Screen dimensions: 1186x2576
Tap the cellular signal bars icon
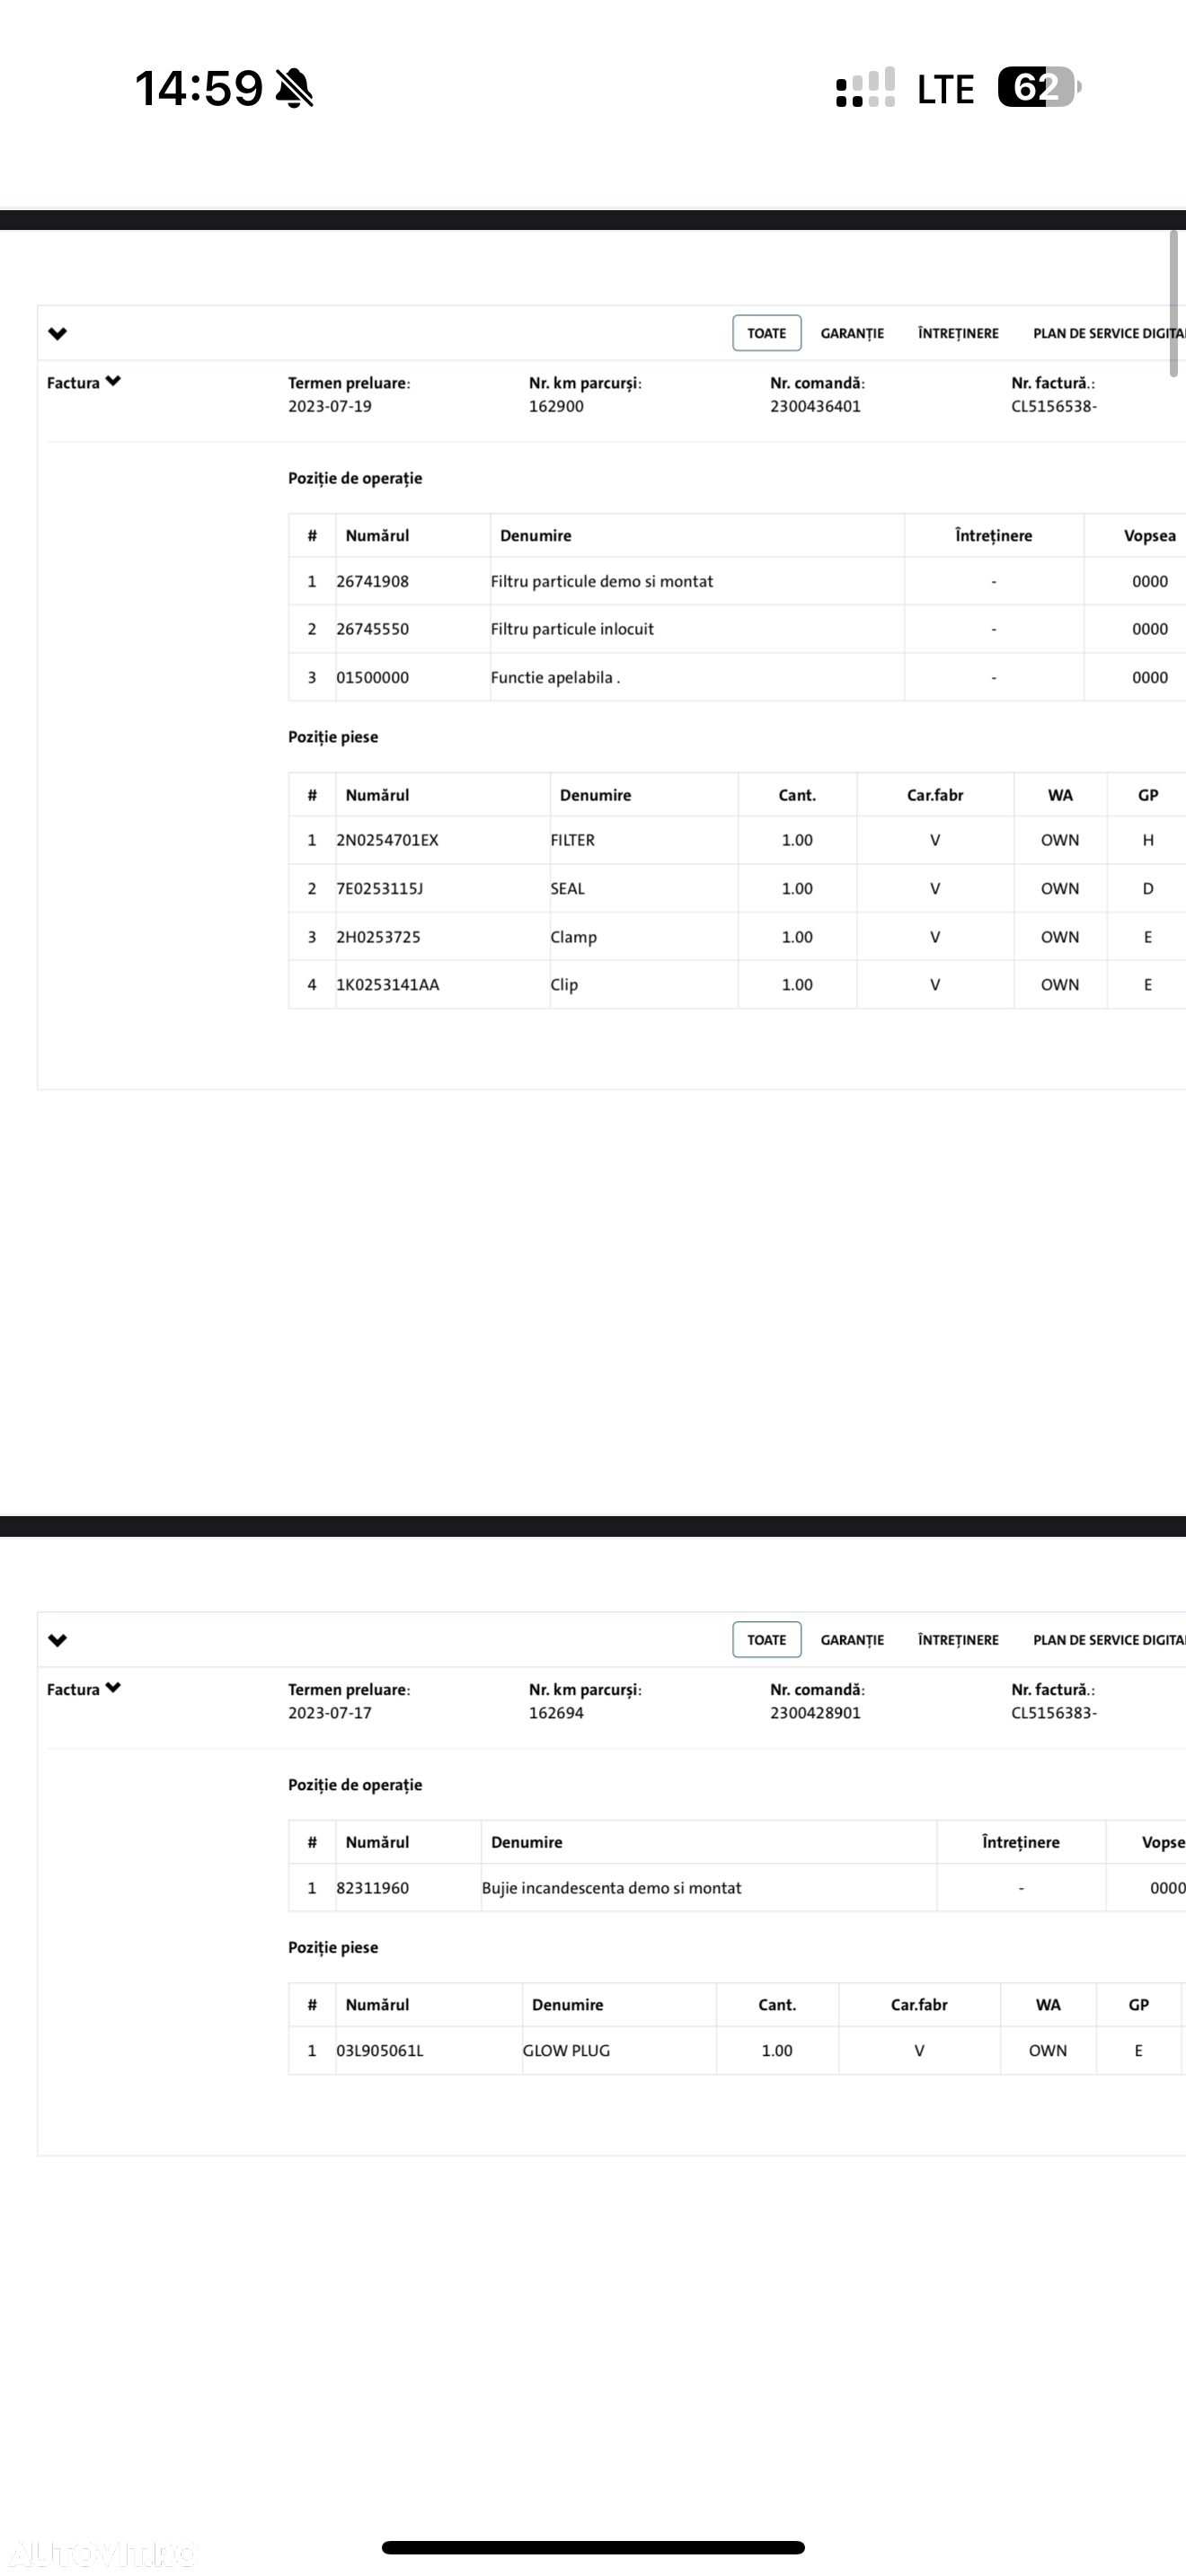(865, 88)
